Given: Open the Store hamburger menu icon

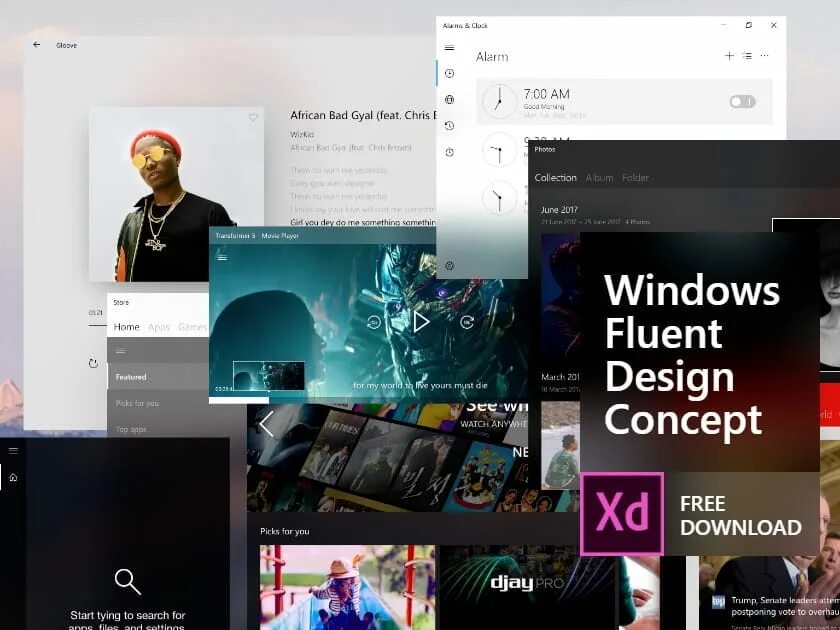Looking at the screenshot, I should (x=121, y=351).
